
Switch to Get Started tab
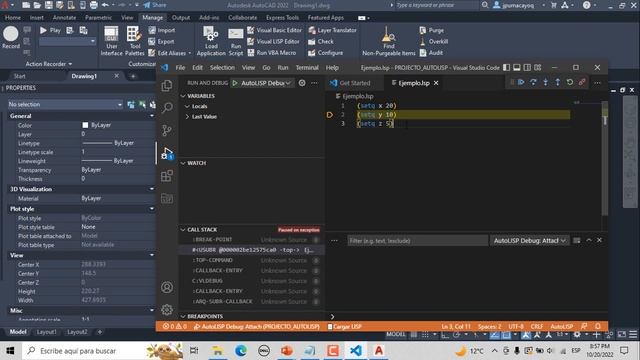354,83
